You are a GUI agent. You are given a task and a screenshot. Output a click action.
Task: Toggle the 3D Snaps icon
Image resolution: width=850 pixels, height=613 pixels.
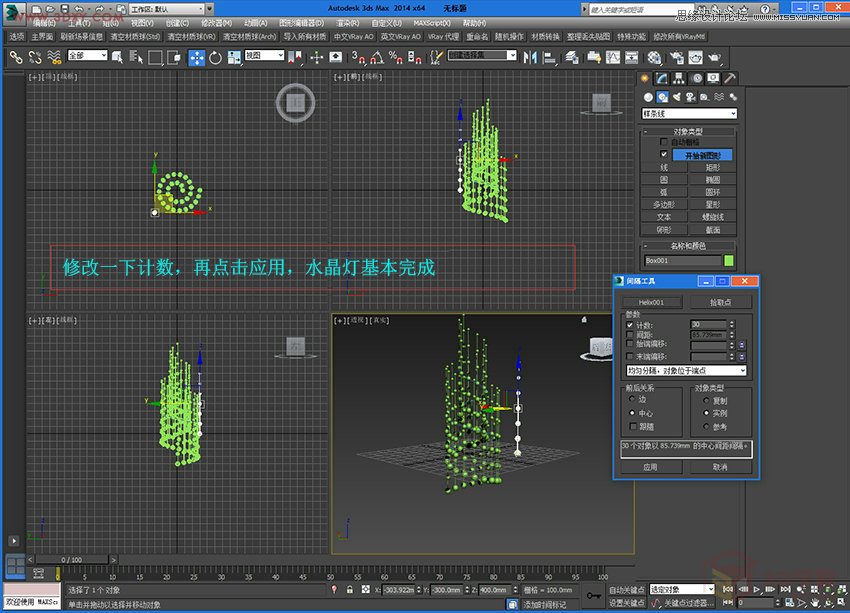(x=358, y=57)
